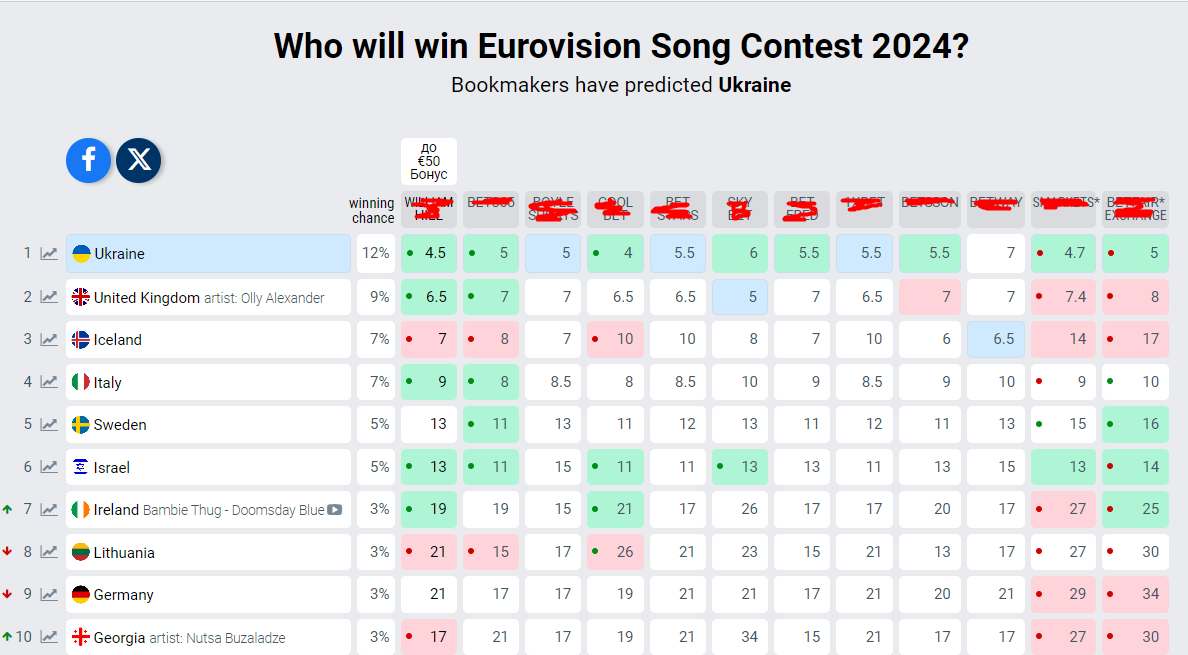Screen dimensions: 1188x655
Task: Click Ukraine's 12% winning chance cell
Action: (376, 254)
